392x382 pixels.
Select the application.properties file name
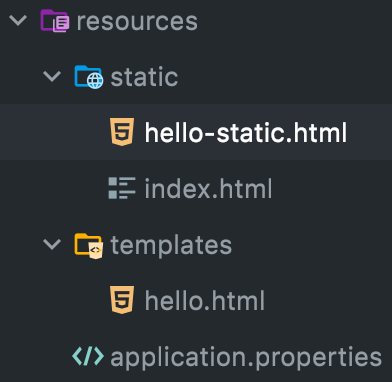coord(246,358)
